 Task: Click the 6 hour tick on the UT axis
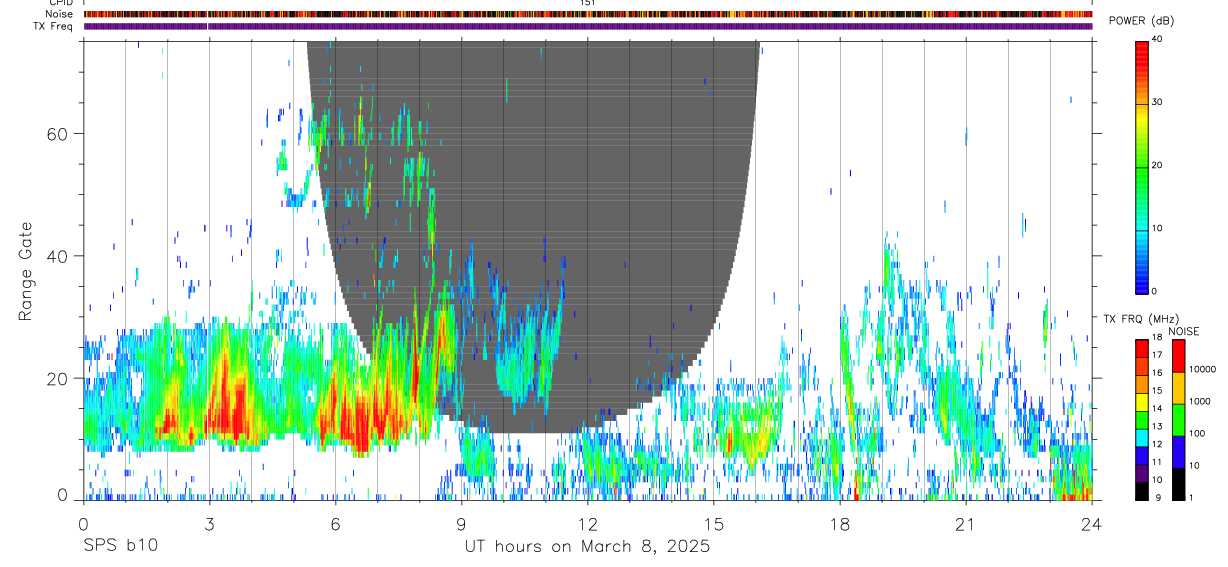coord(335,525)
